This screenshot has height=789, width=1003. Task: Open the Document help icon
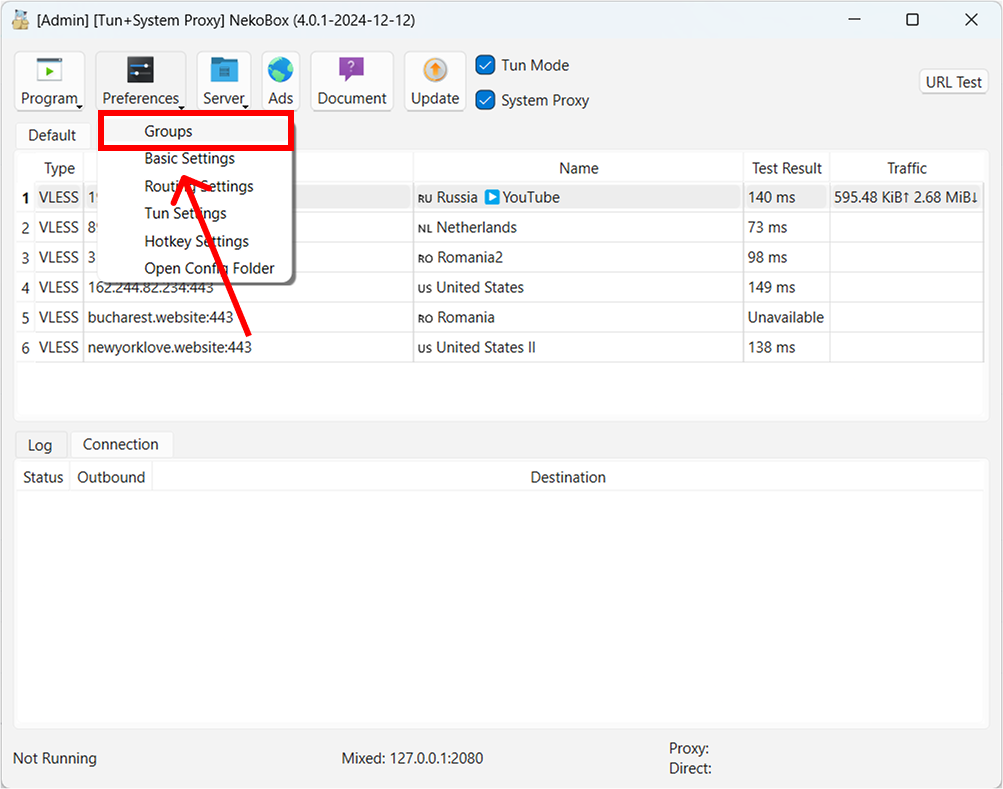coord(351,70)
